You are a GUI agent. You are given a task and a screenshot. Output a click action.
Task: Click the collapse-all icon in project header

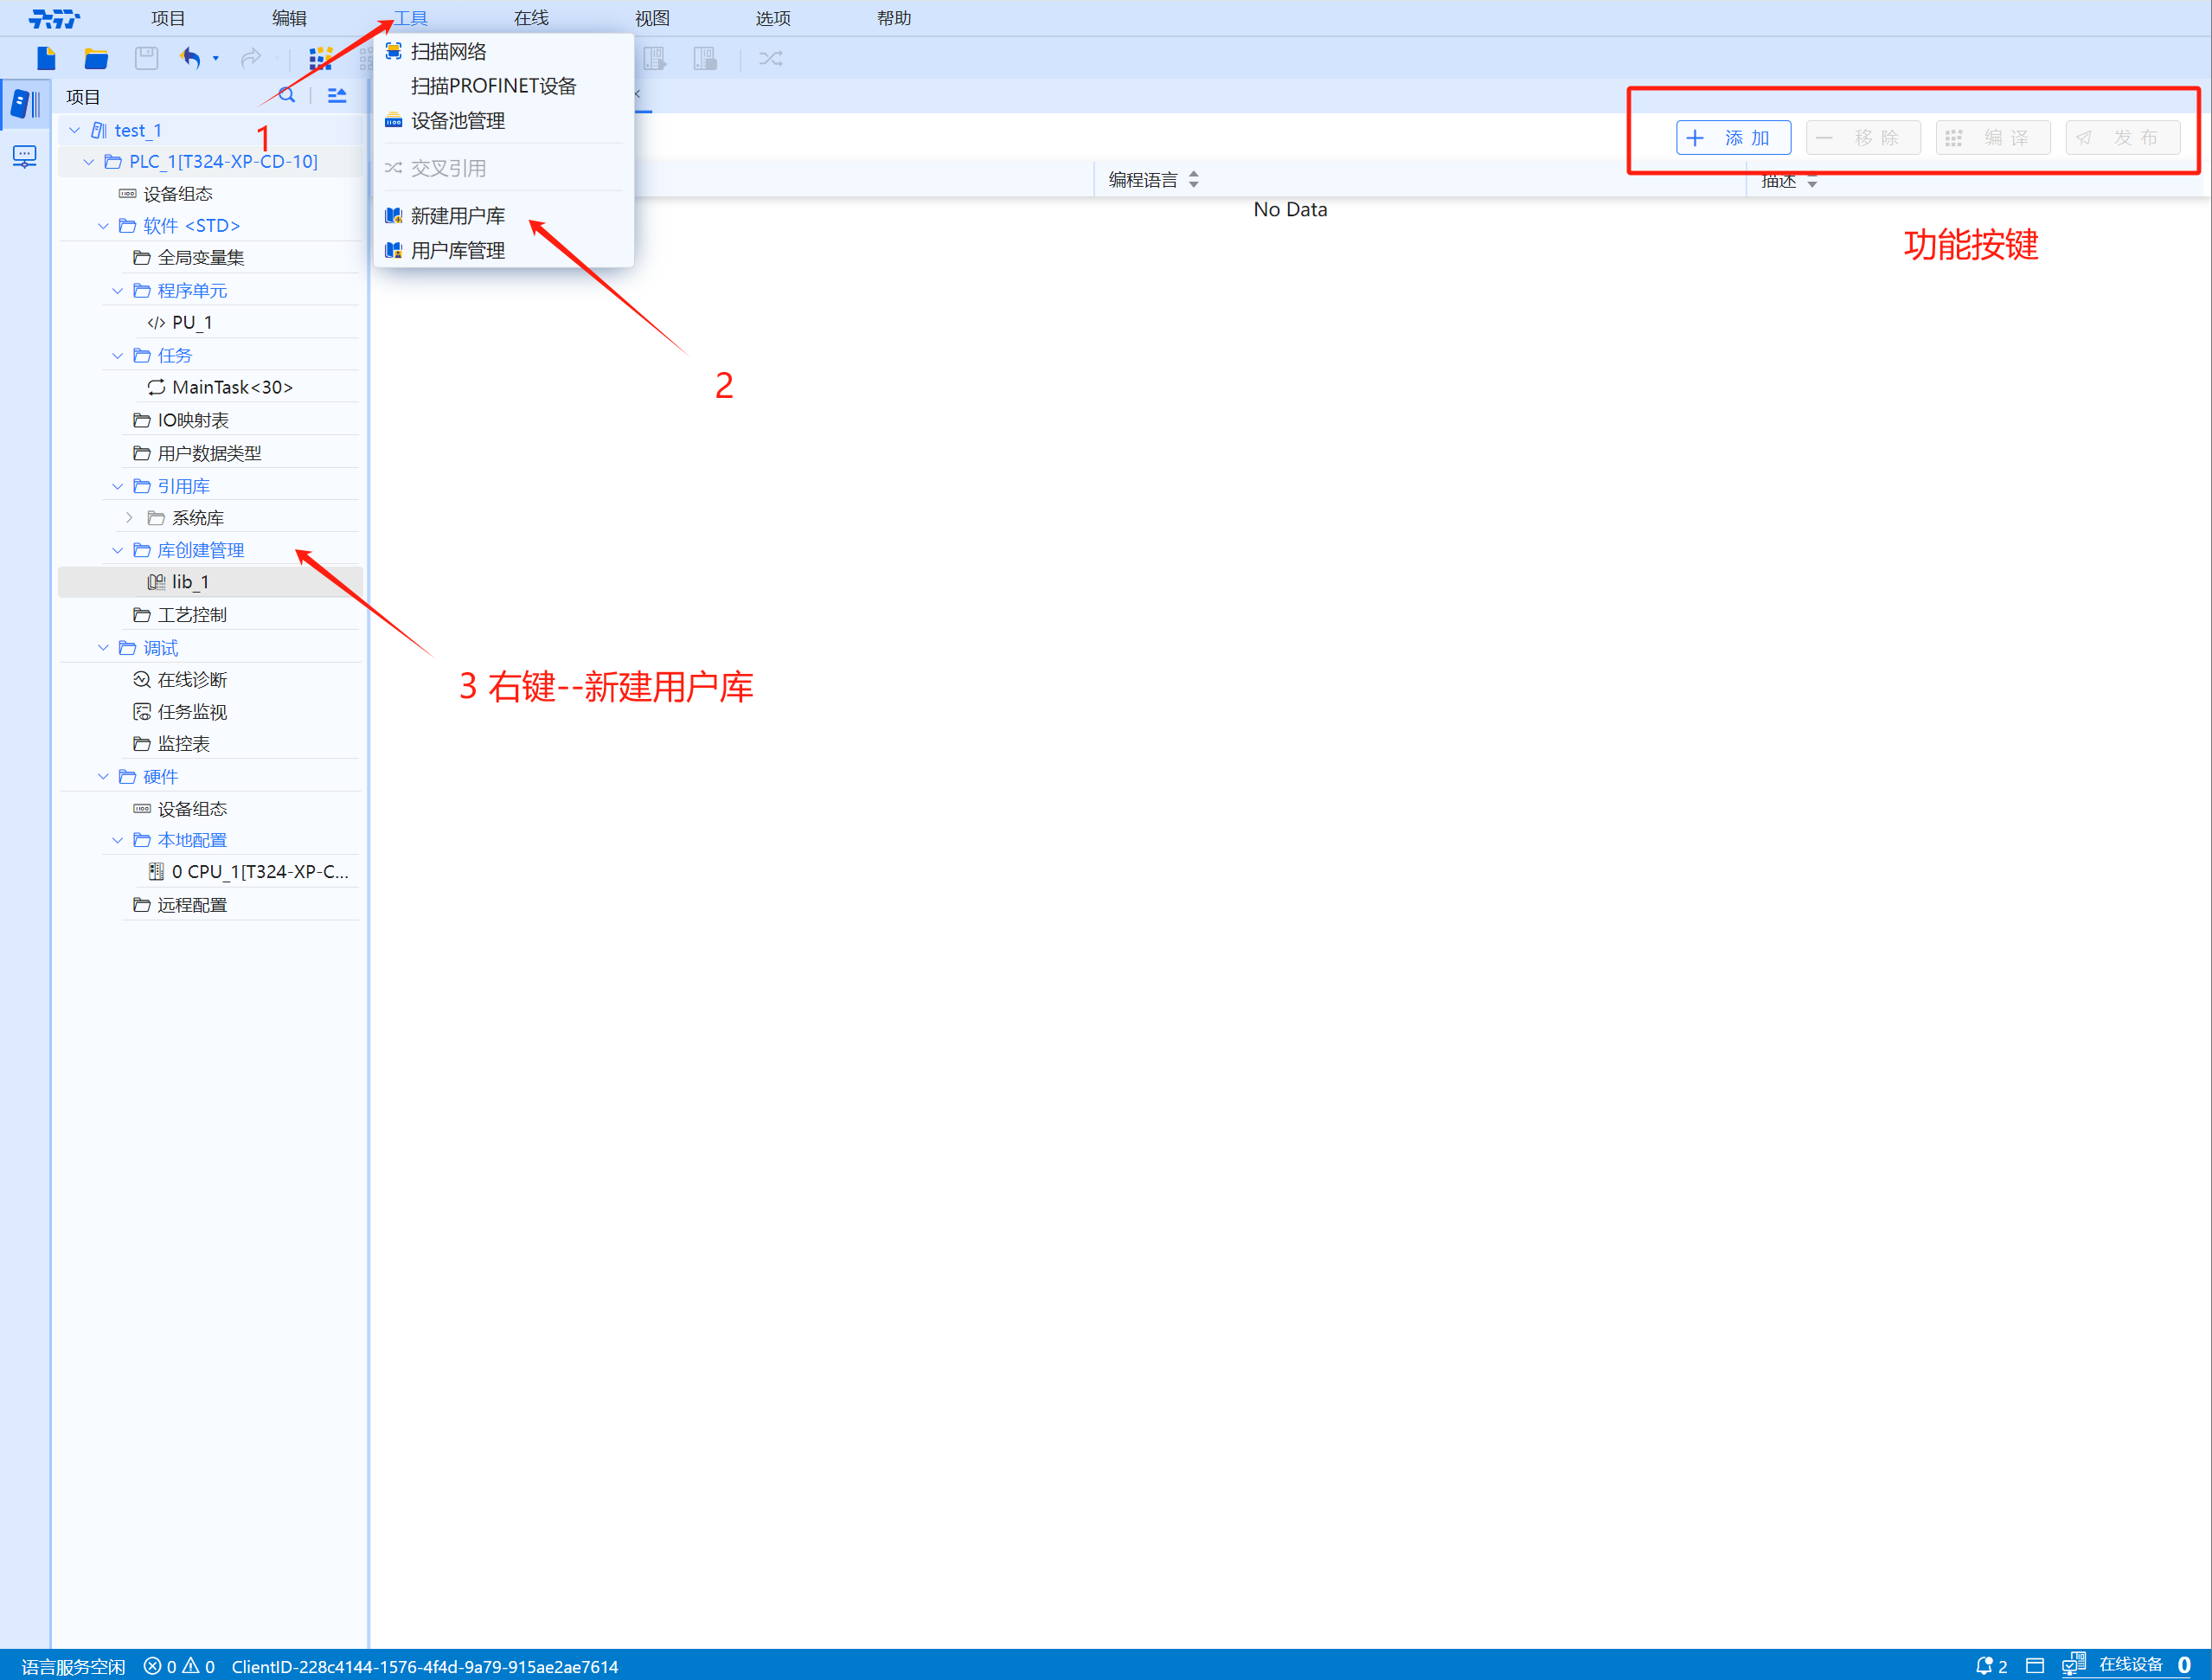337,96
